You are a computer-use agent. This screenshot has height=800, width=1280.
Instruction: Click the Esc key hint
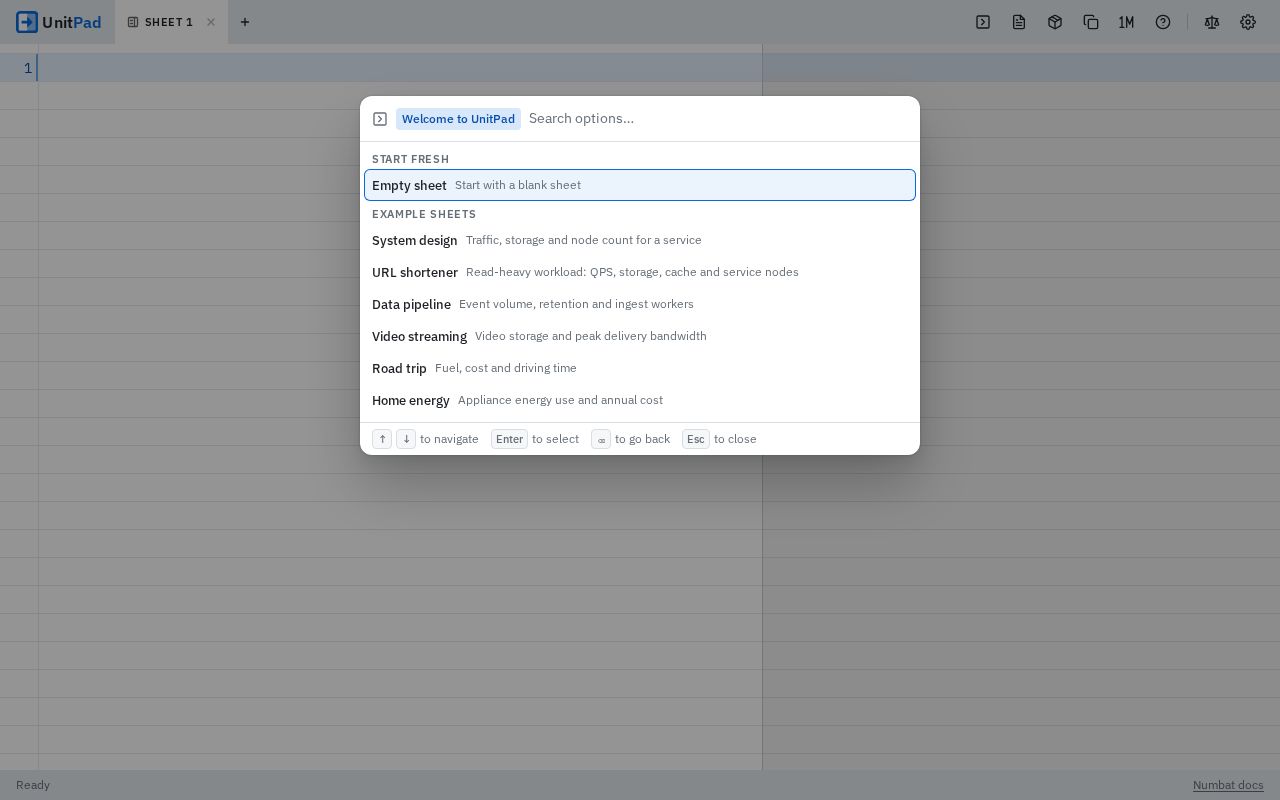click(696, 439)
